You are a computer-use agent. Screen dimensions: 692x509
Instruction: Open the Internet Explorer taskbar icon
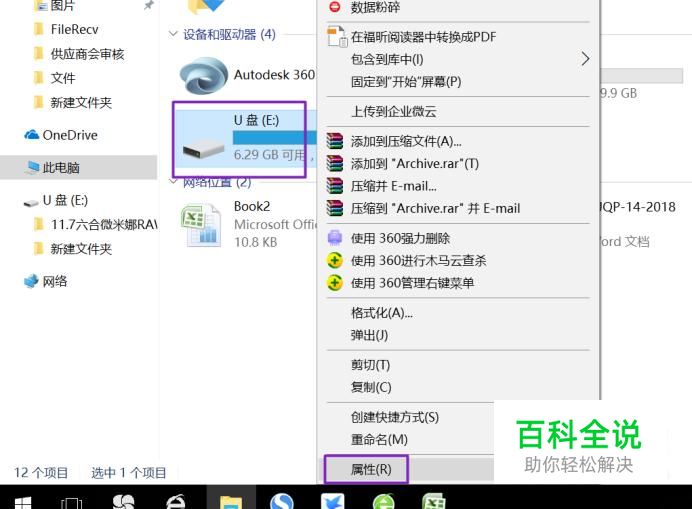175,502
